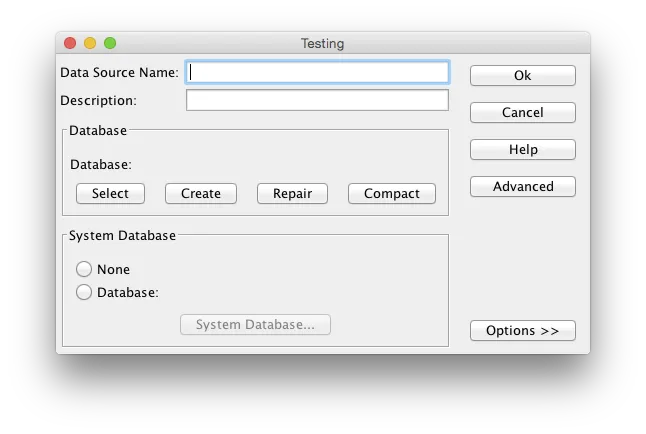The image size is (646, 434).
Task: Click Select to choose a database
Action: (x=110, y=194)
